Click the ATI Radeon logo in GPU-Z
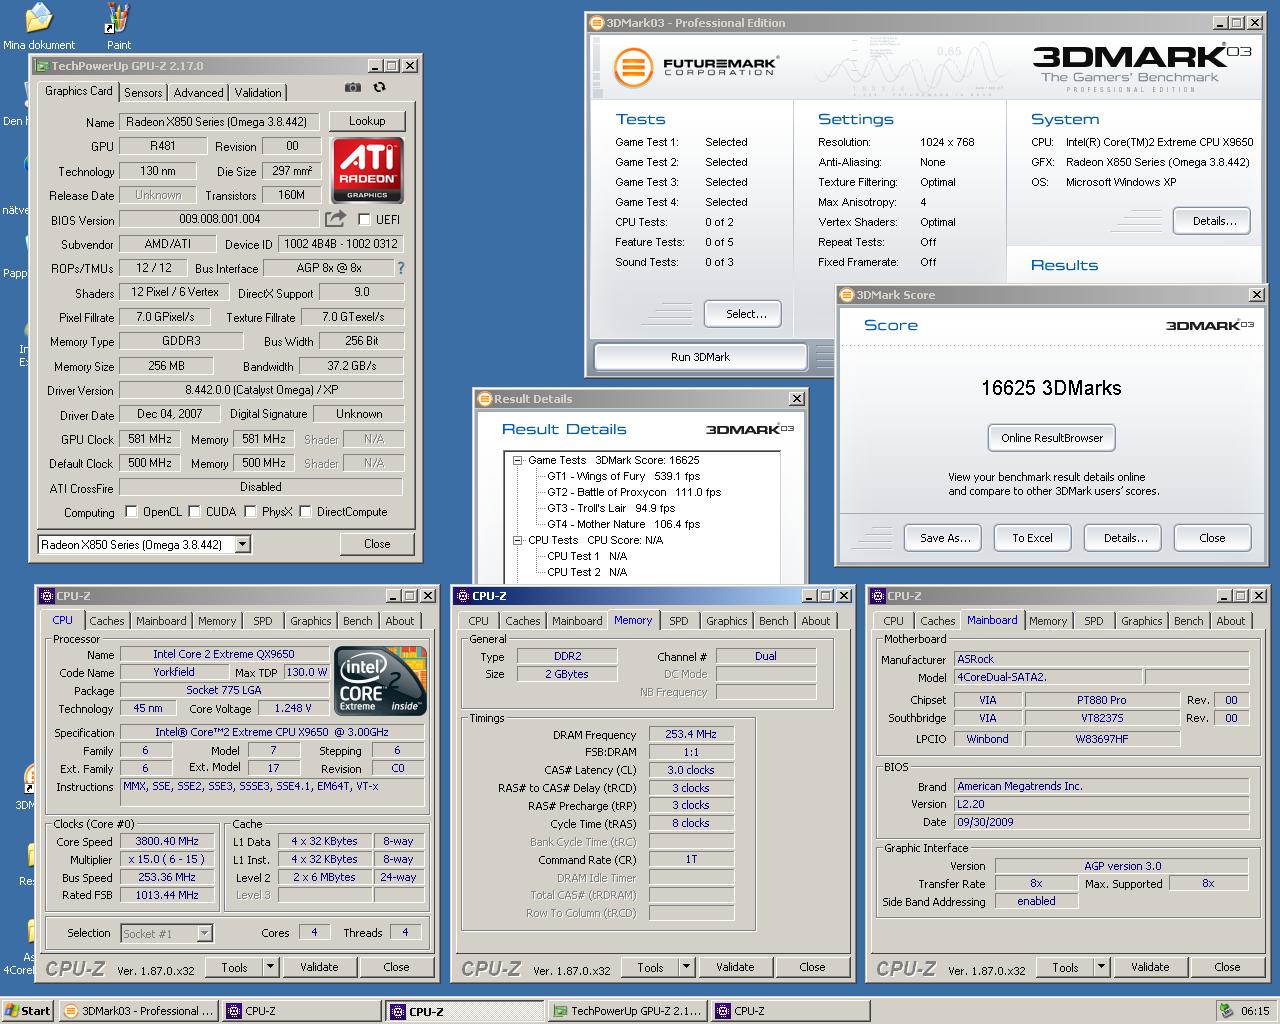 (367, 171)
